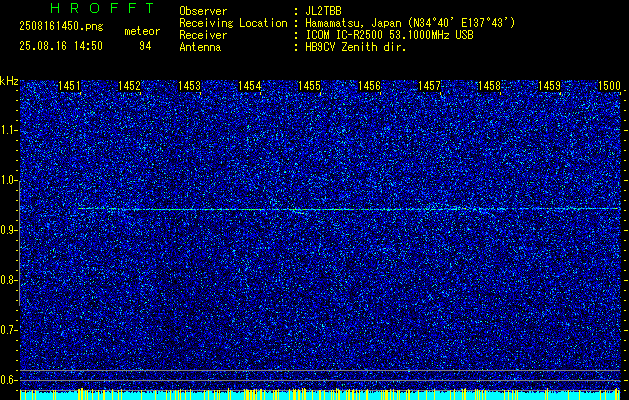Click the 1451 time marker
This screenshot has width=629, height=400.
click(x=69, y=85)
